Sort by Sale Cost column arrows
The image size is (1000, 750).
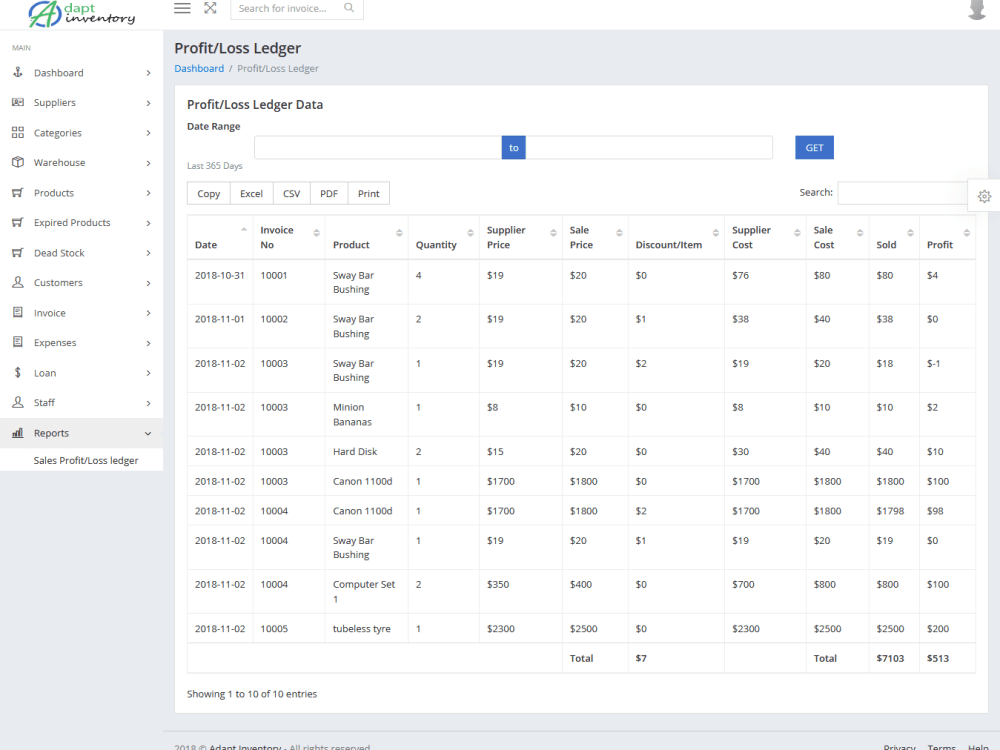tap(860, 233)
